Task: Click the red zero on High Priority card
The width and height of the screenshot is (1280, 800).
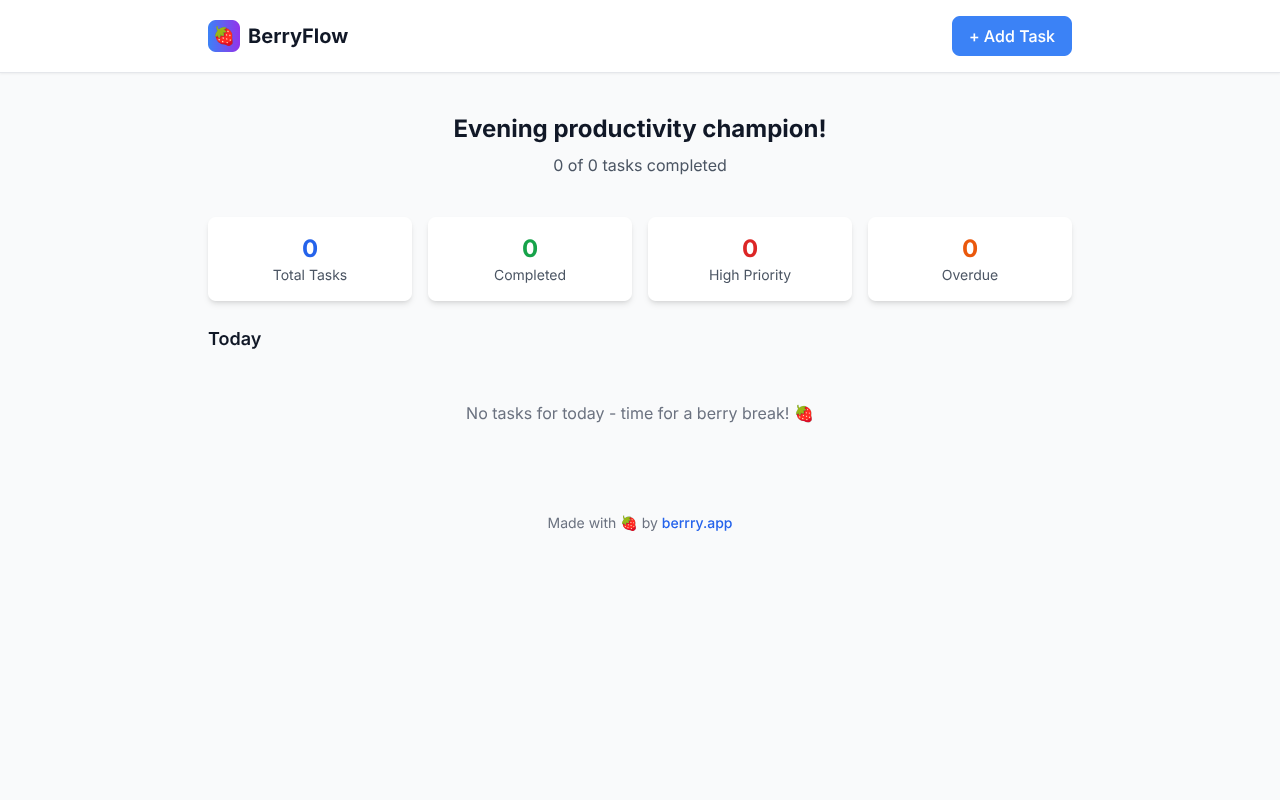Action: click(x=749, y=248)
